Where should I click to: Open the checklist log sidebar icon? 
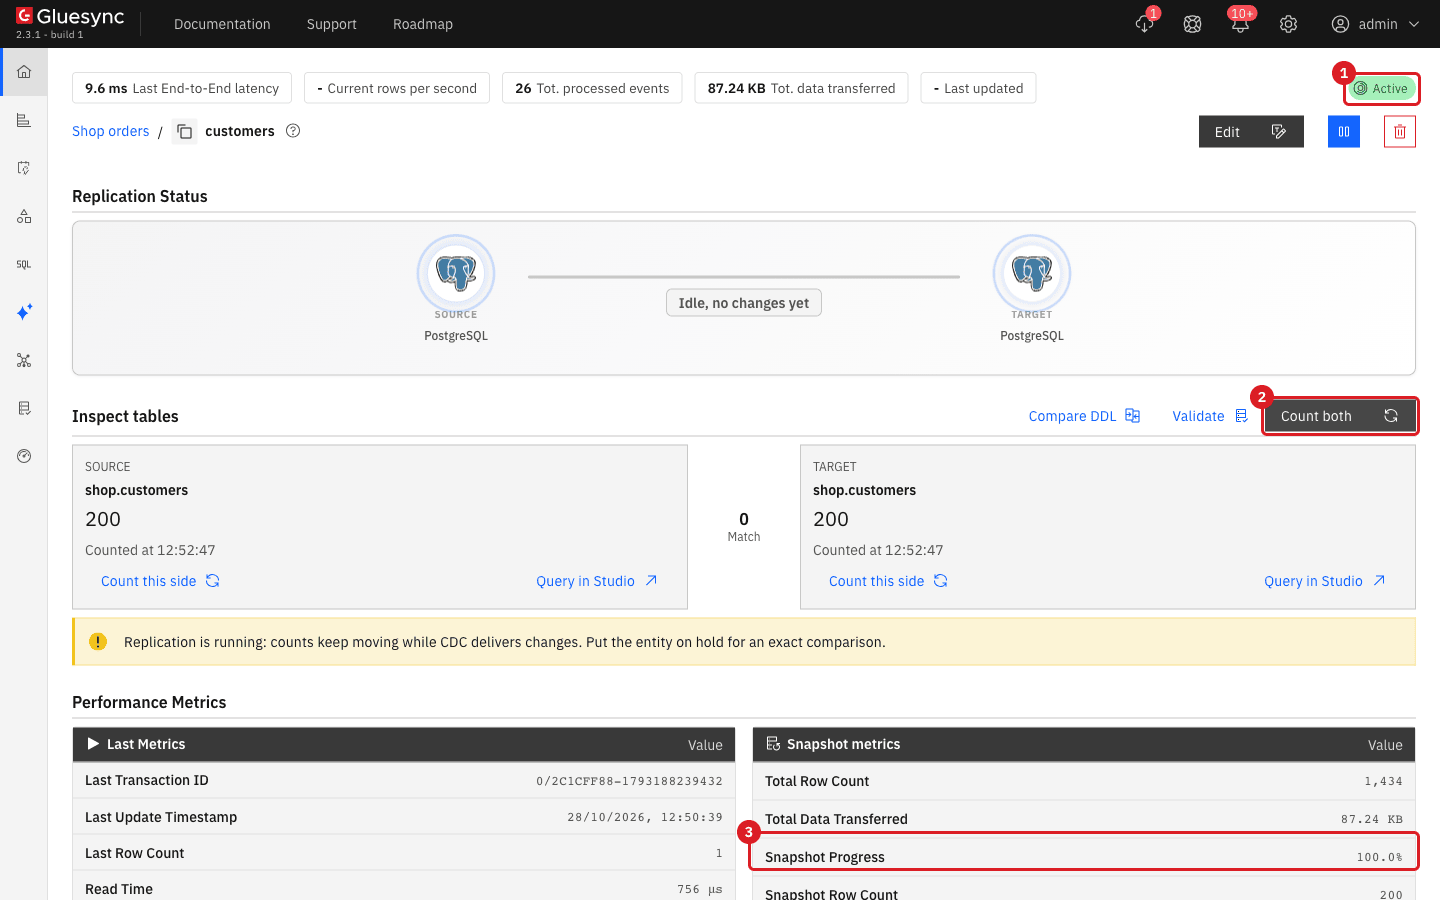click(x=24, y=408)
